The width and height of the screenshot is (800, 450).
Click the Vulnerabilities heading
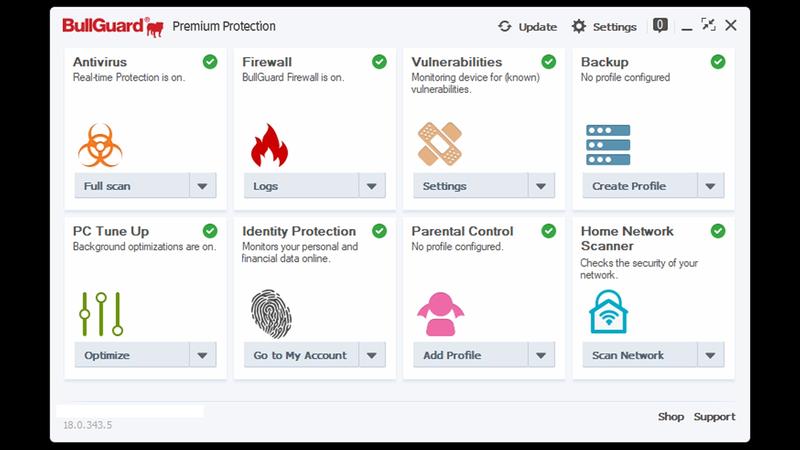457,62
